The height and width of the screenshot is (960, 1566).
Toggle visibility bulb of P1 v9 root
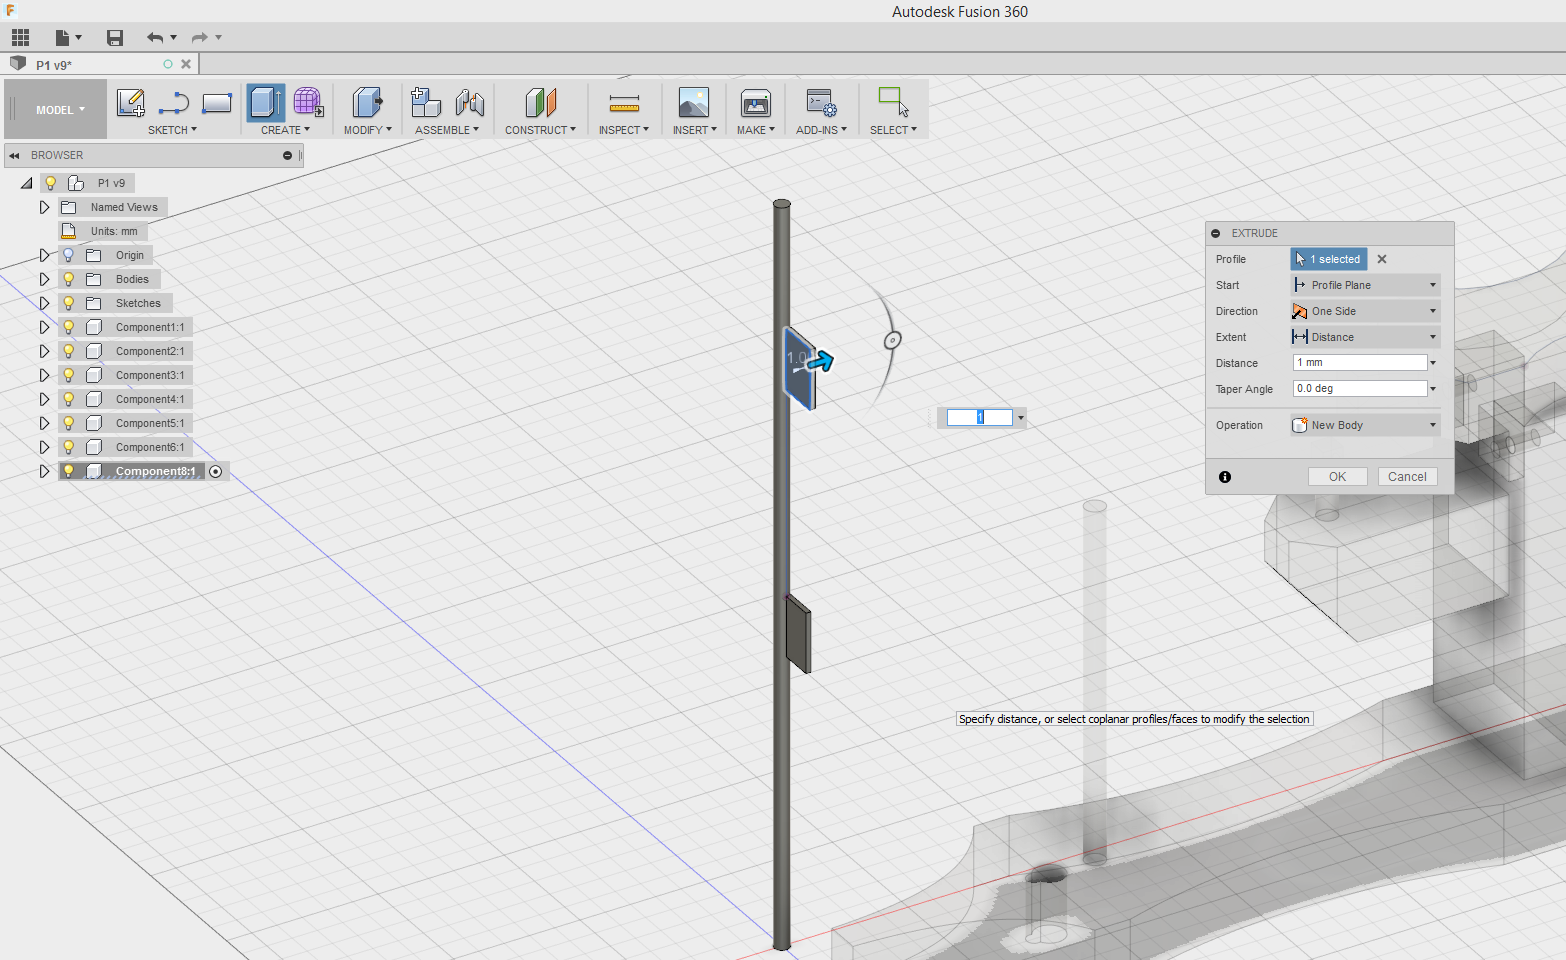coord(51,183)
